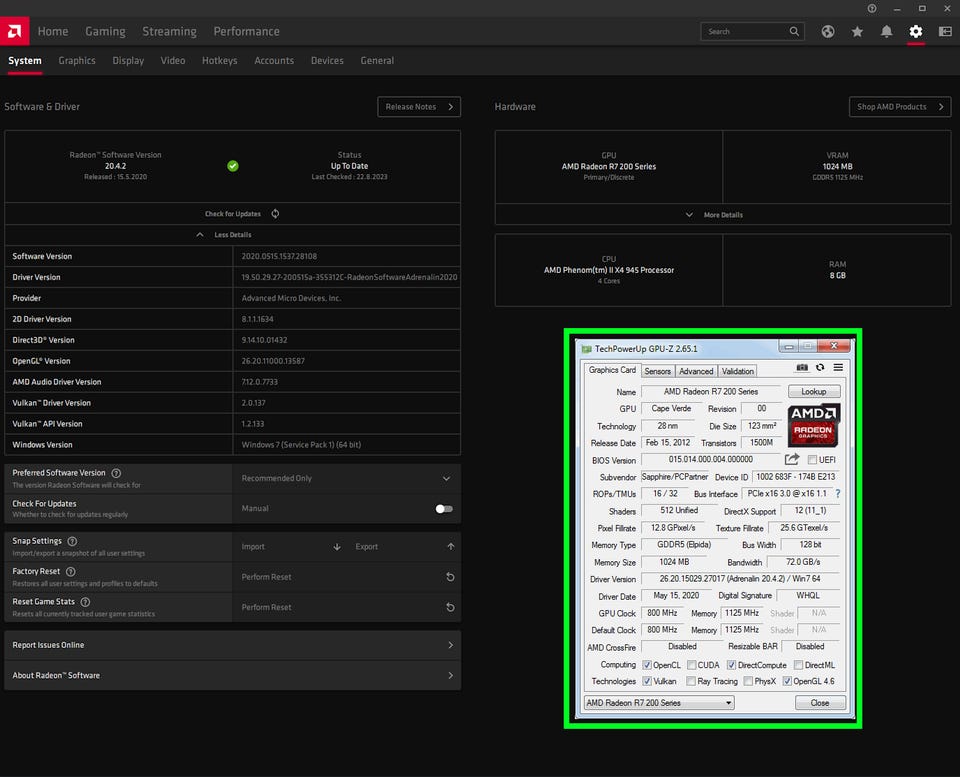Click the Import down arrow icon
This screenshot has height=777, width=960.
(x=337, y=547)
